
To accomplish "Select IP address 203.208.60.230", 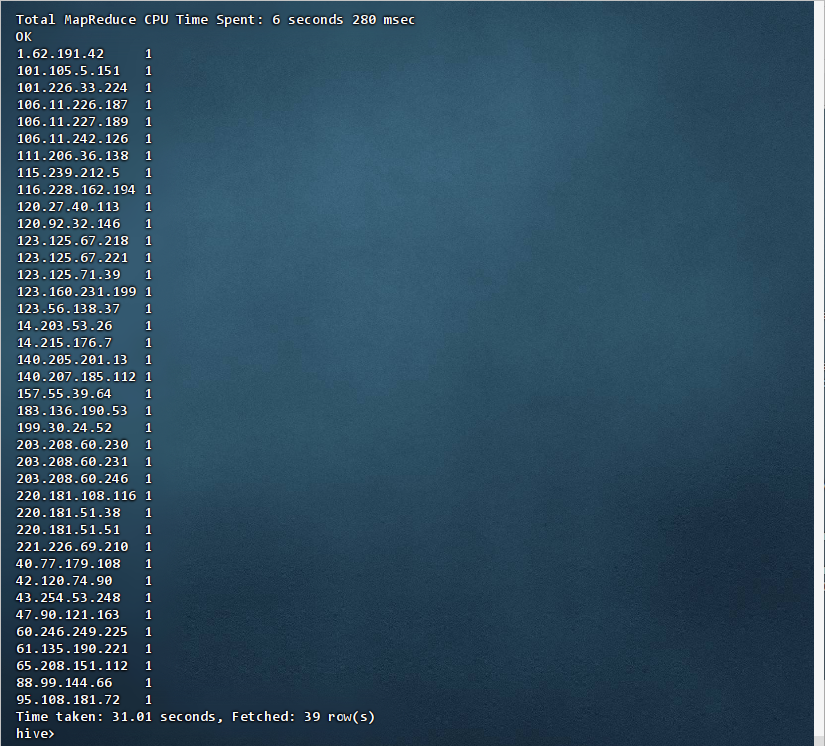I will tap(73, 445).
